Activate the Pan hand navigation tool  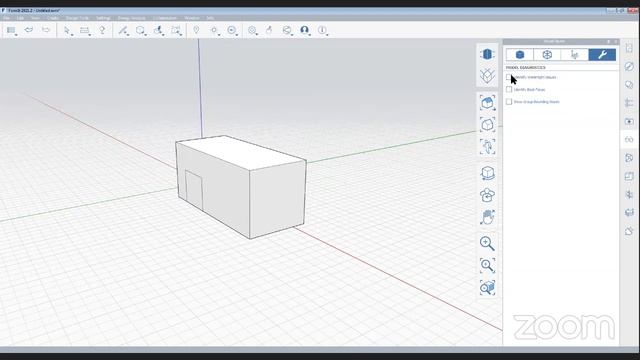[x=487, y=217]
